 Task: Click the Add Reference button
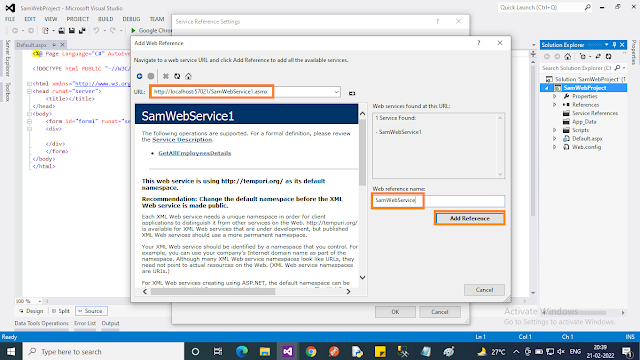pyautogui.click(x=469, y=218)
